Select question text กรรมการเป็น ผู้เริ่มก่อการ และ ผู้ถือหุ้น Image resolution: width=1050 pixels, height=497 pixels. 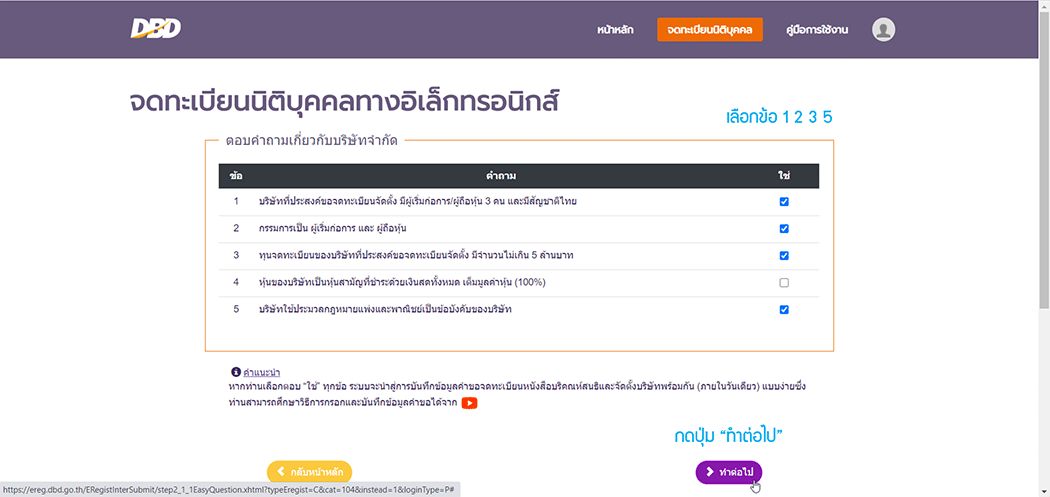(x=333, y=228)
